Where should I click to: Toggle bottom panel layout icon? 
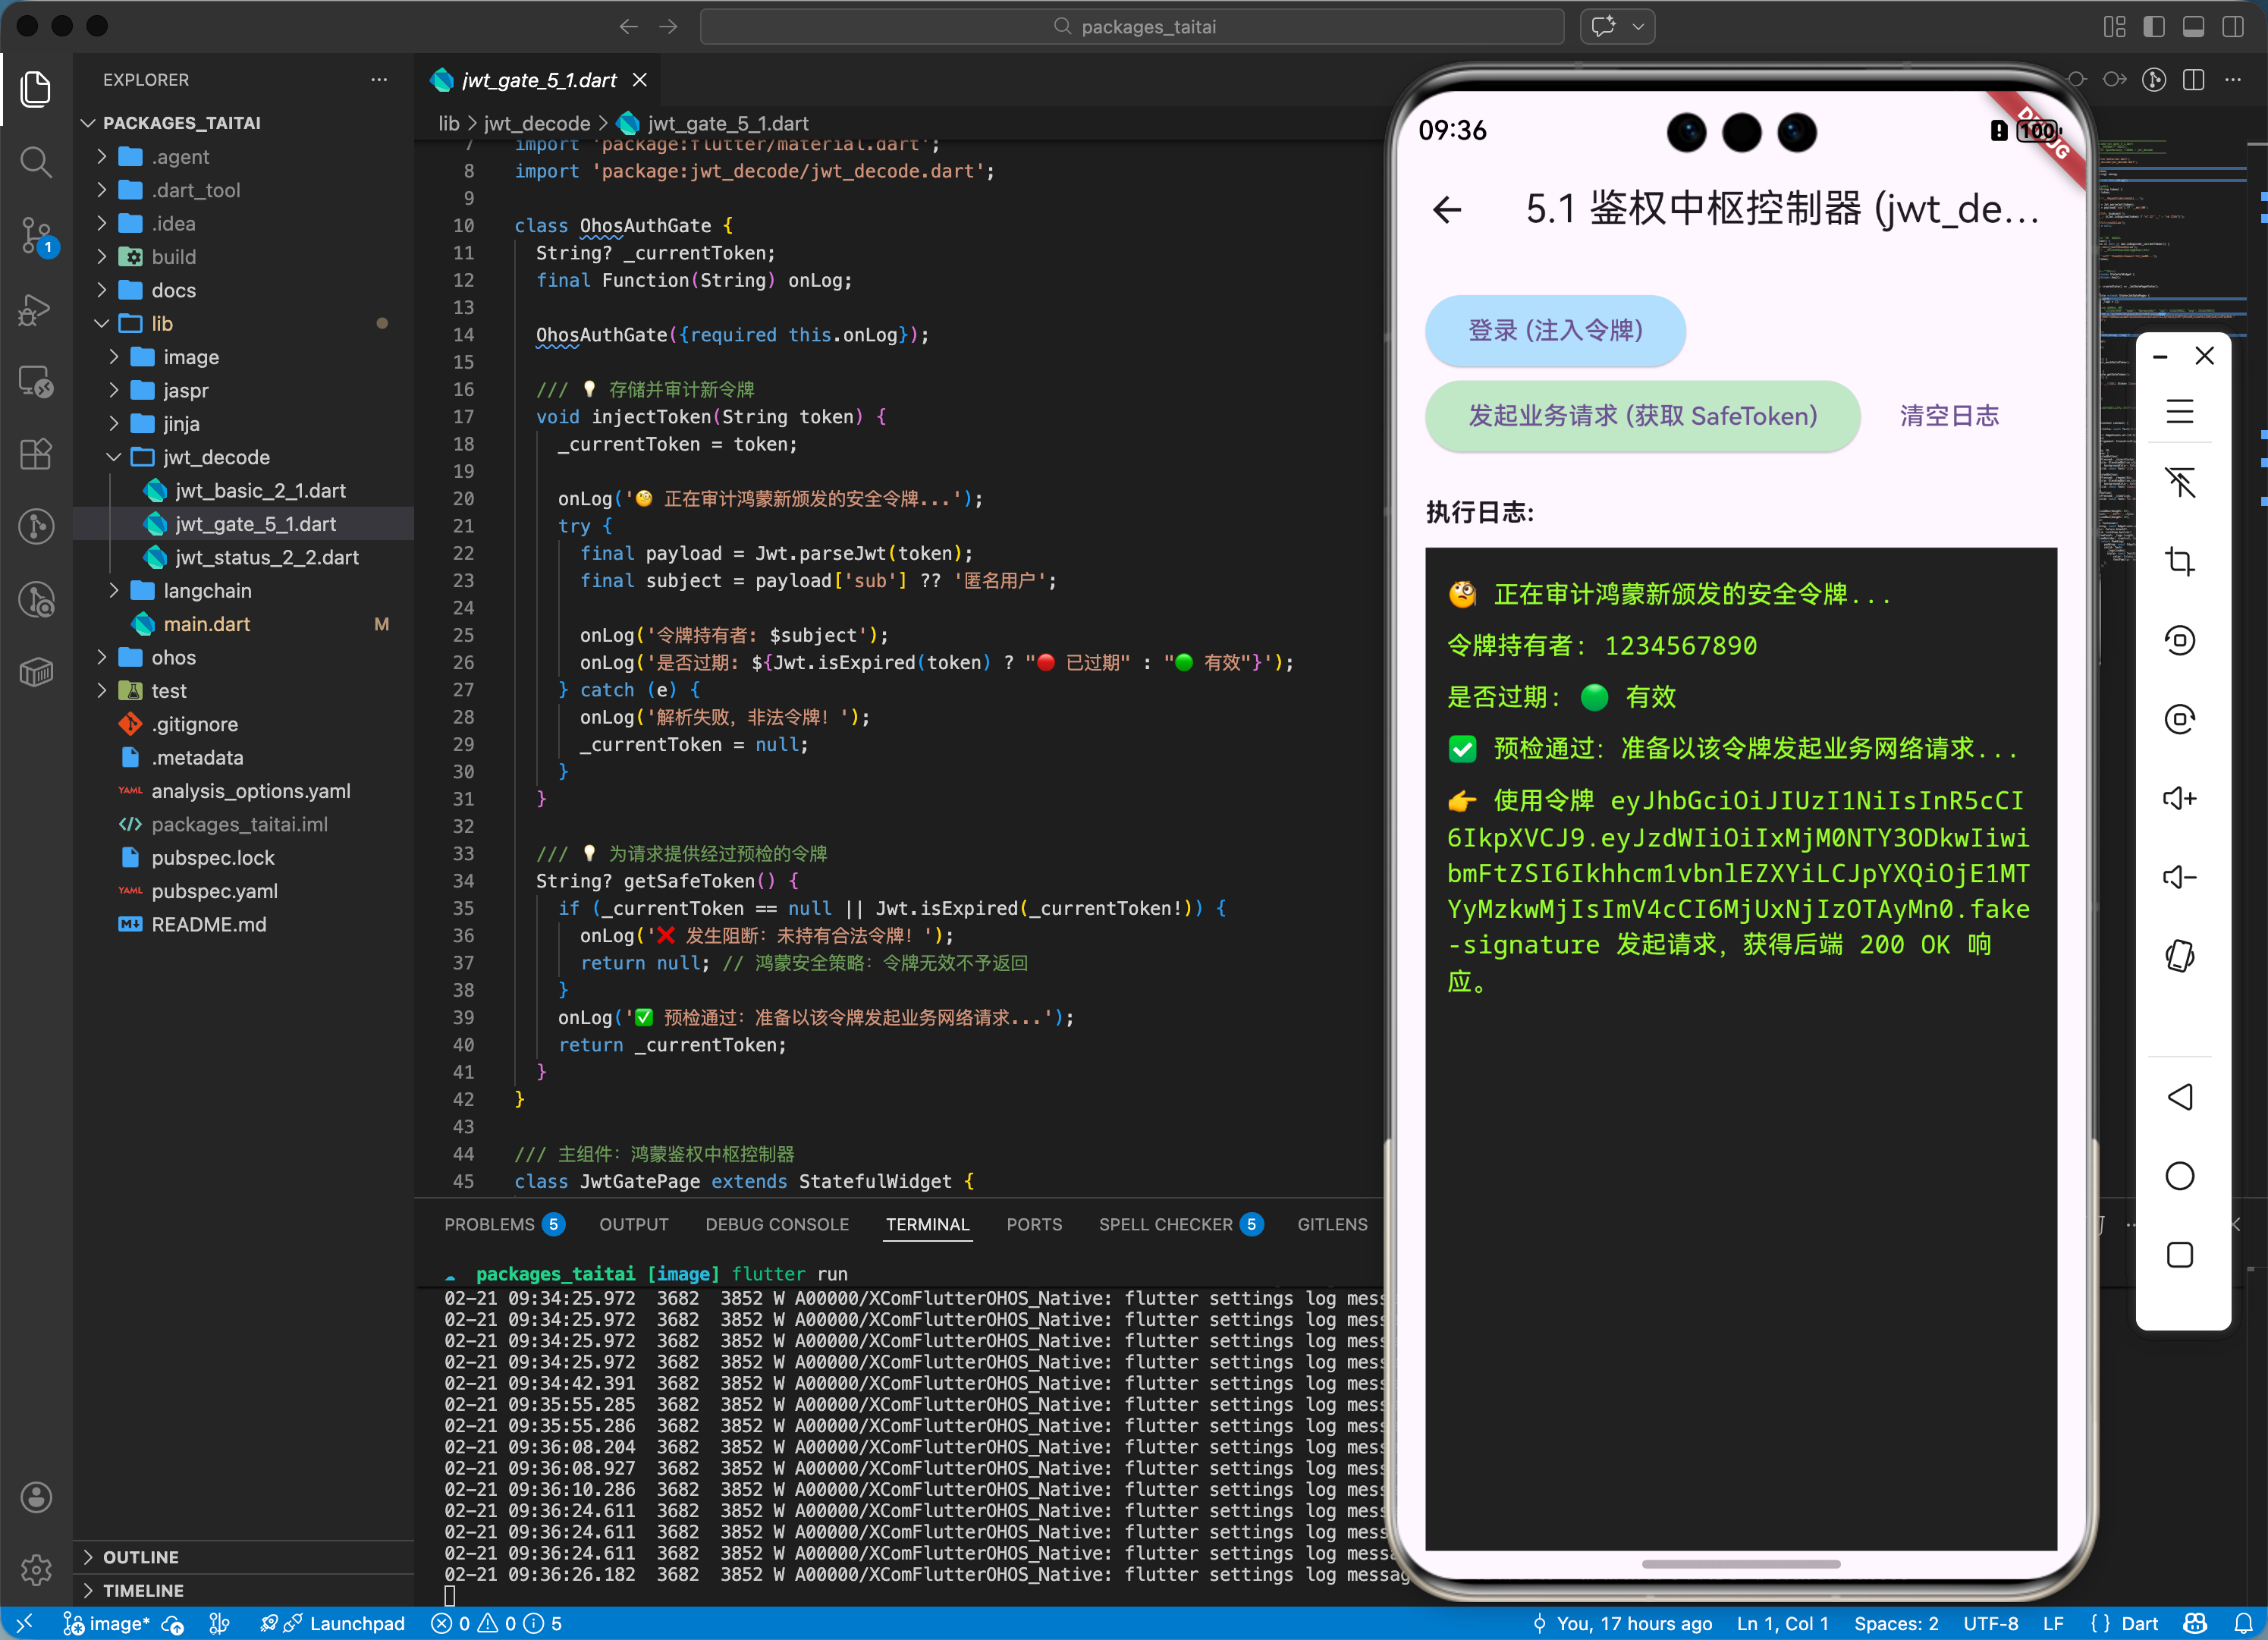click(2193, 27)
